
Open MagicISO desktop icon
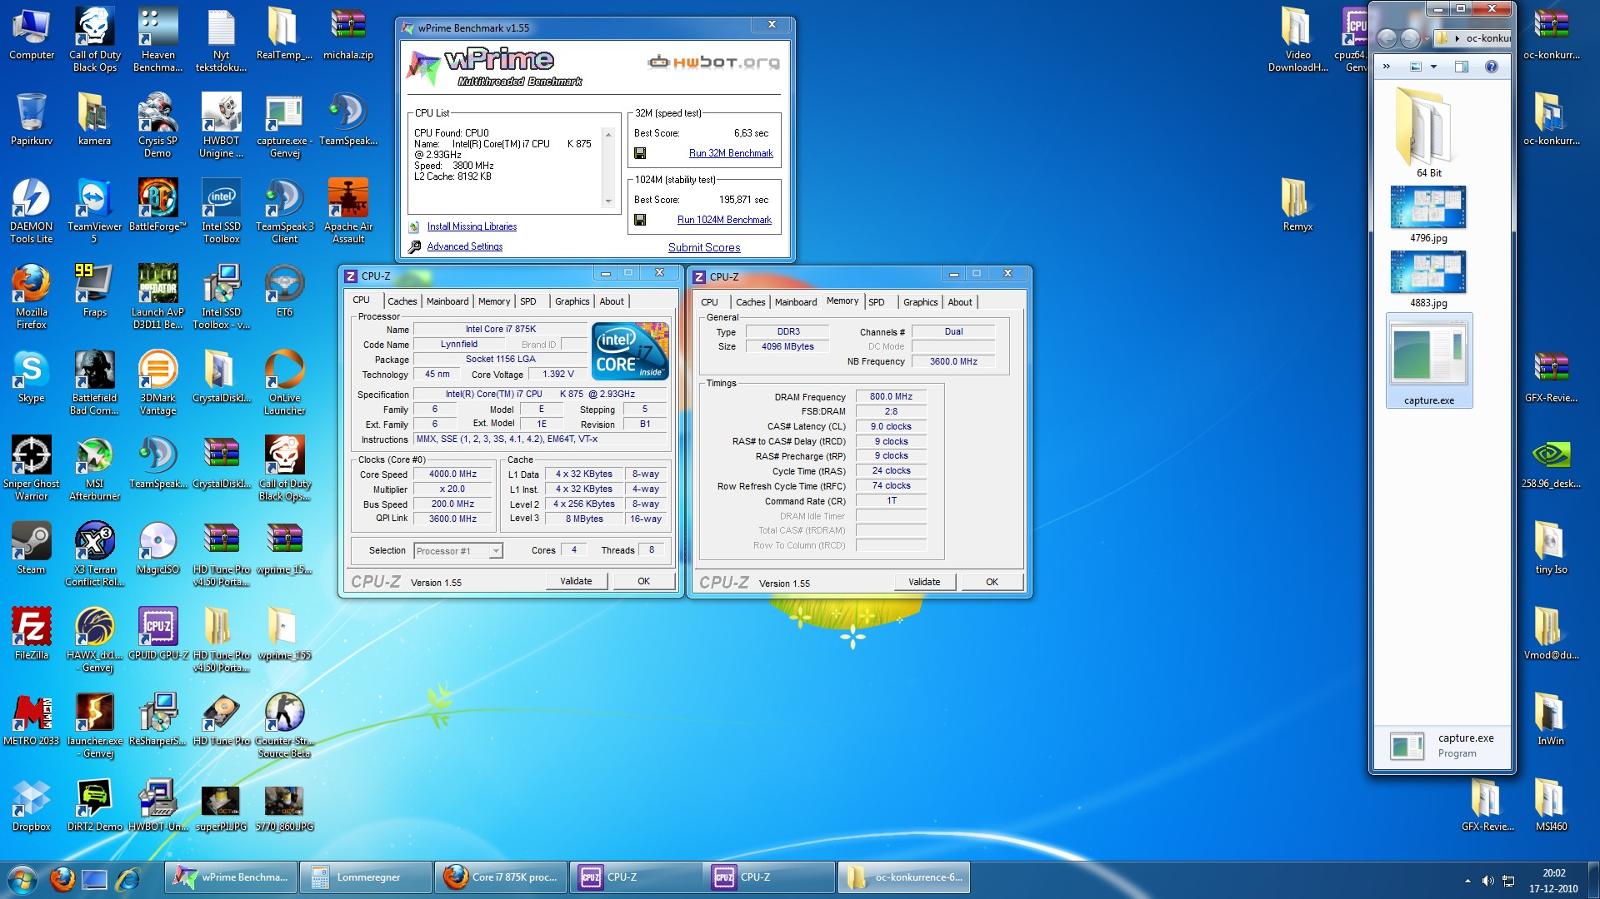(x=158, y=549)
